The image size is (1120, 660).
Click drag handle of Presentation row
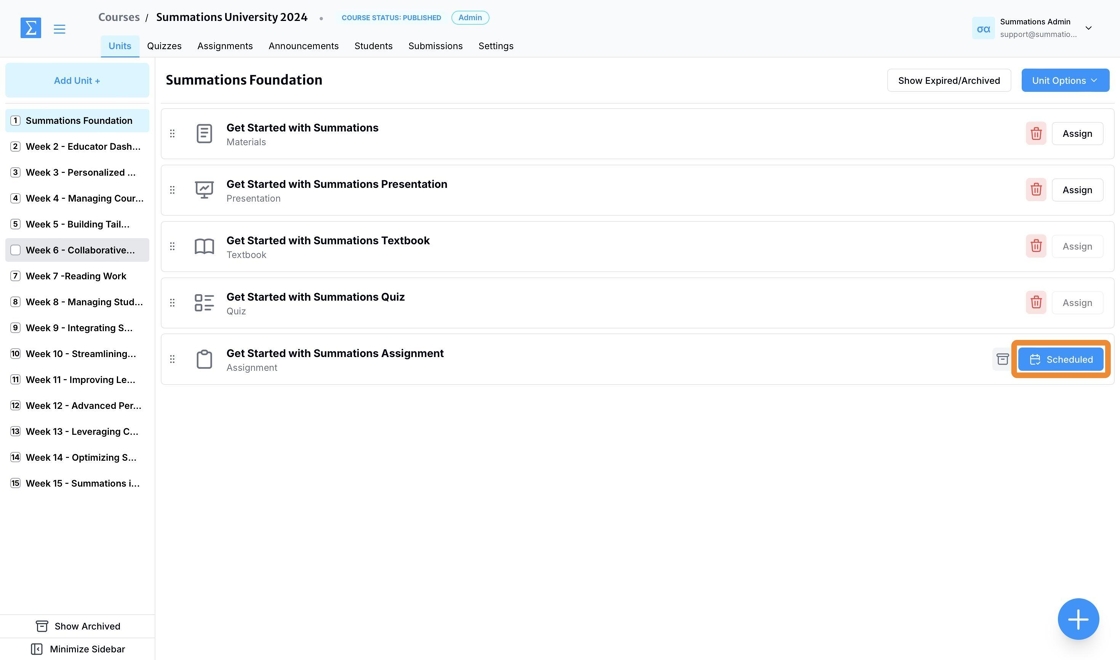[172, 190]
